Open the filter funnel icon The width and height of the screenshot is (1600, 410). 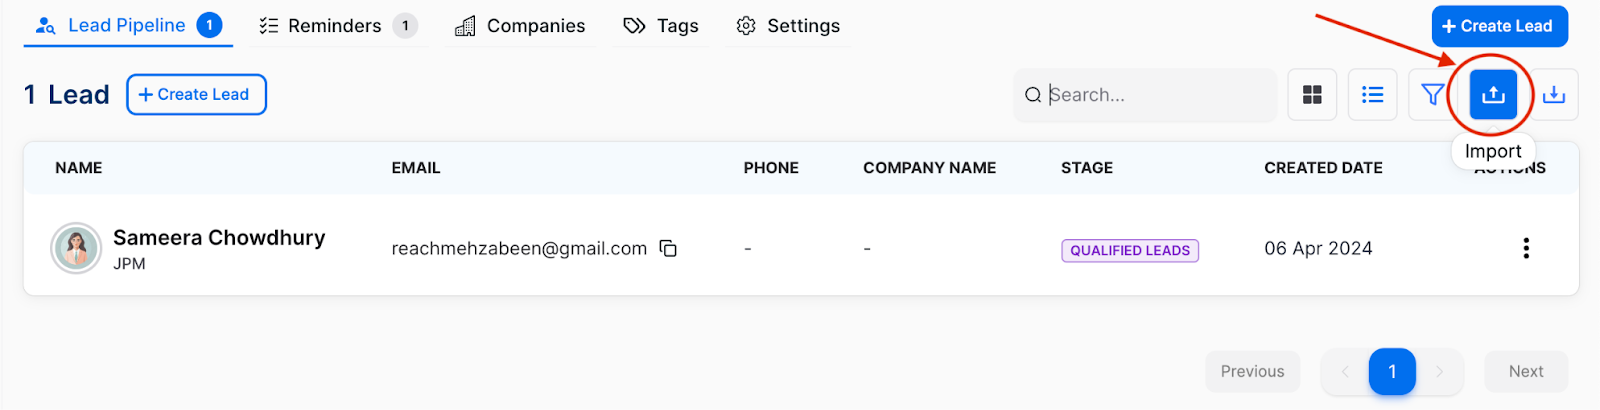1432,95
